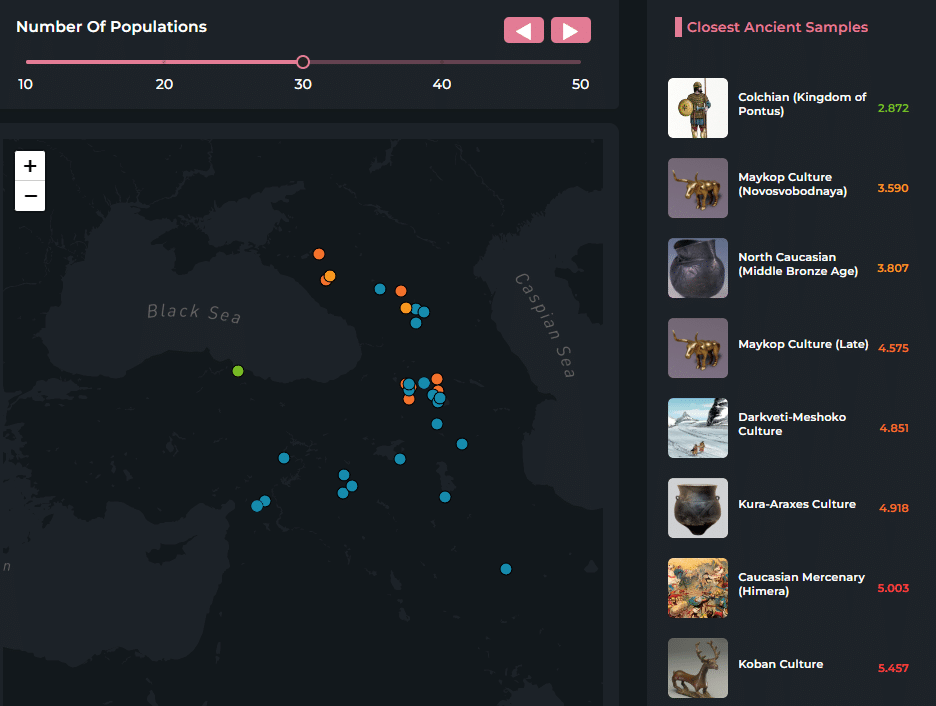Select the North Caucasian pottery thumbnail

697,268
